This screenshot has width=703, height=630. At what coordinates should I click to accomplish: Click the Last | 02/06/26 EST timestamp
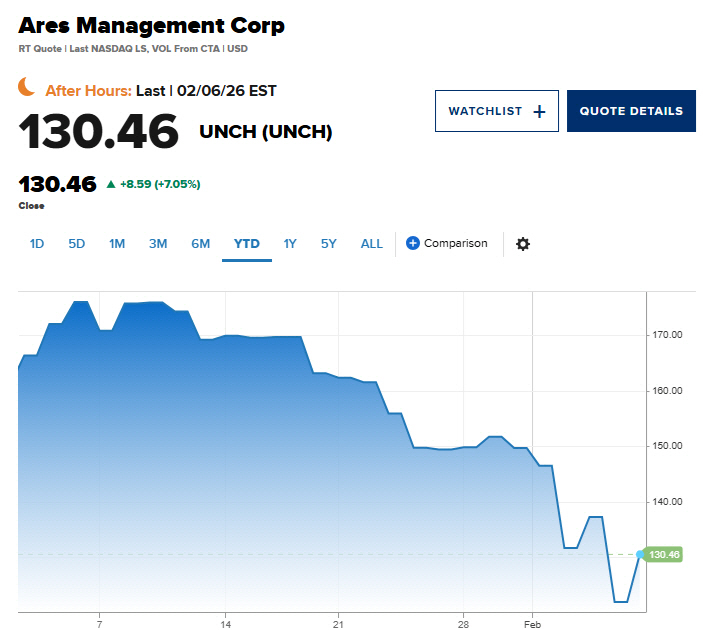pyautogui.click(x=206, y=91)
